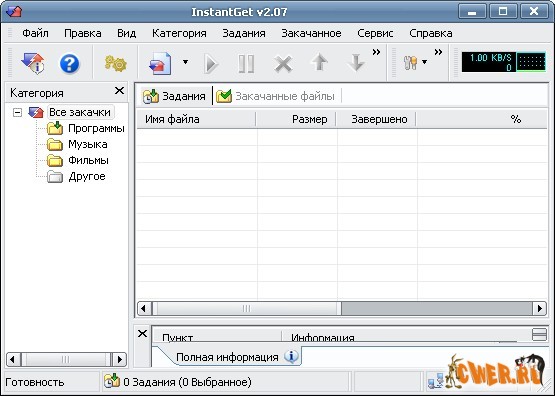Close the Категория side panel
The height and width of the screenshot is (396, 555).
tap(120, 91)
